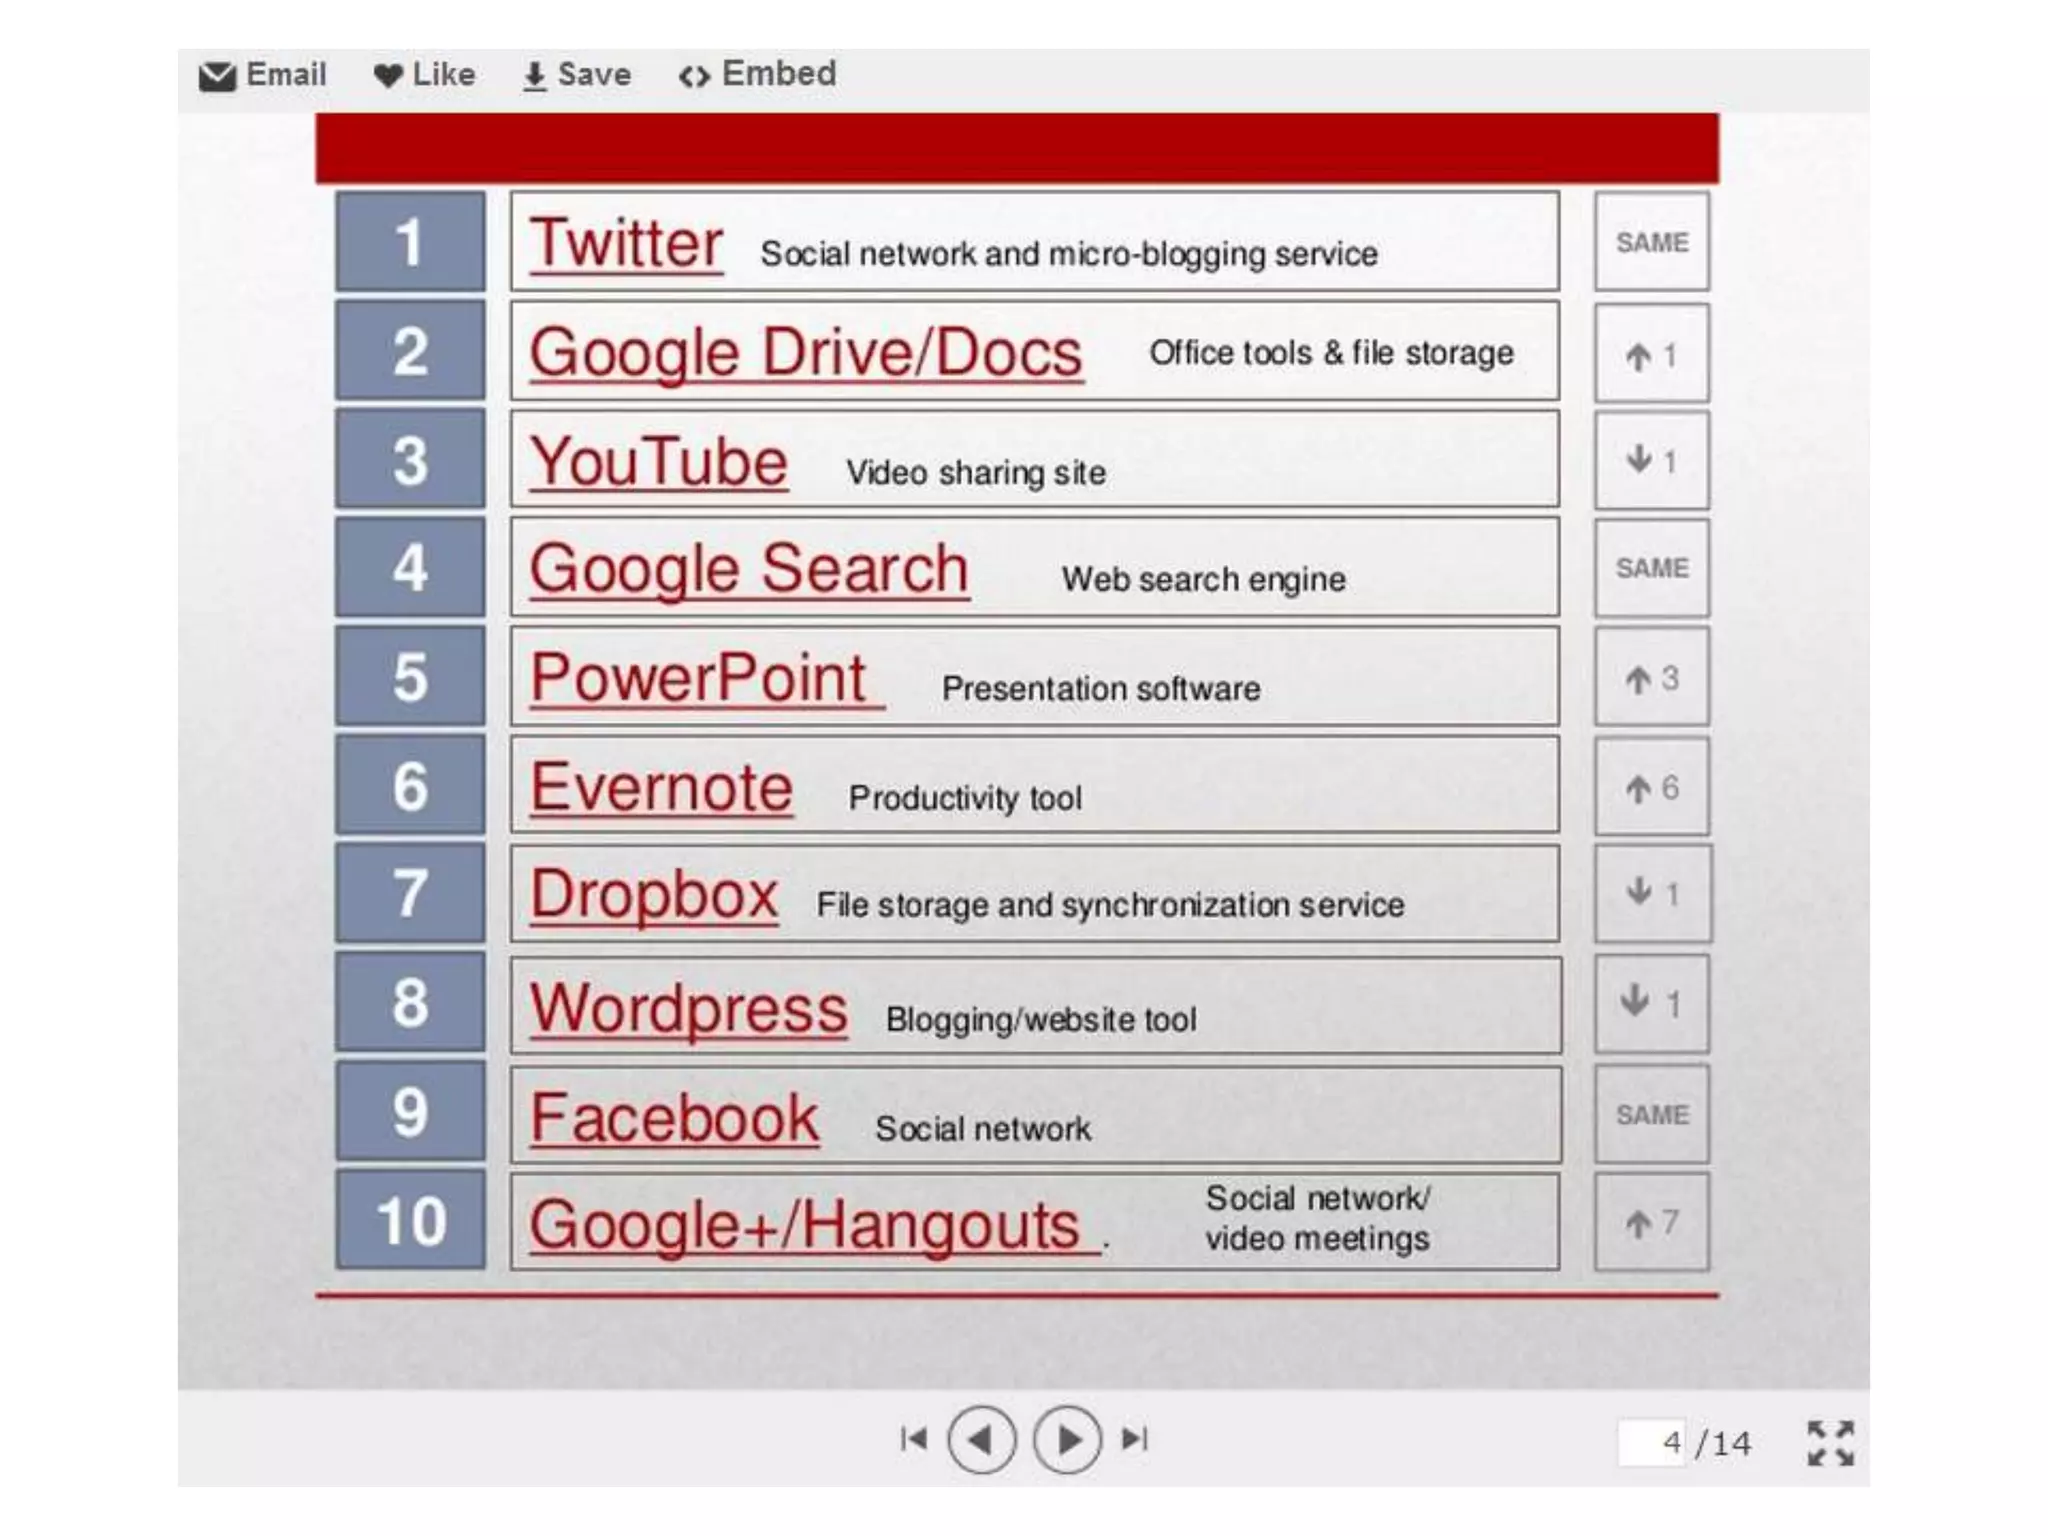Screen dimensions: 2048x1536
Task: Advance to next slide
Action: pos(1067,1440)
